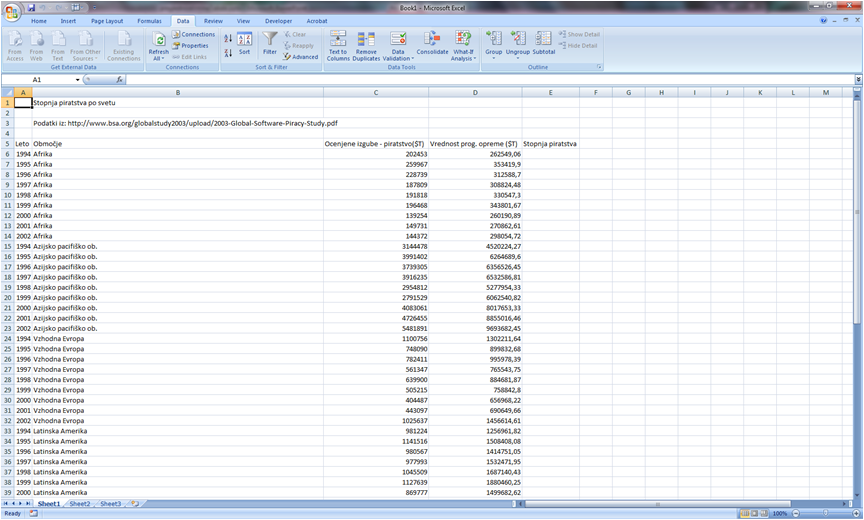Click the Select All corner button
This screenshot has width=864, height=520.
[8, 93]
